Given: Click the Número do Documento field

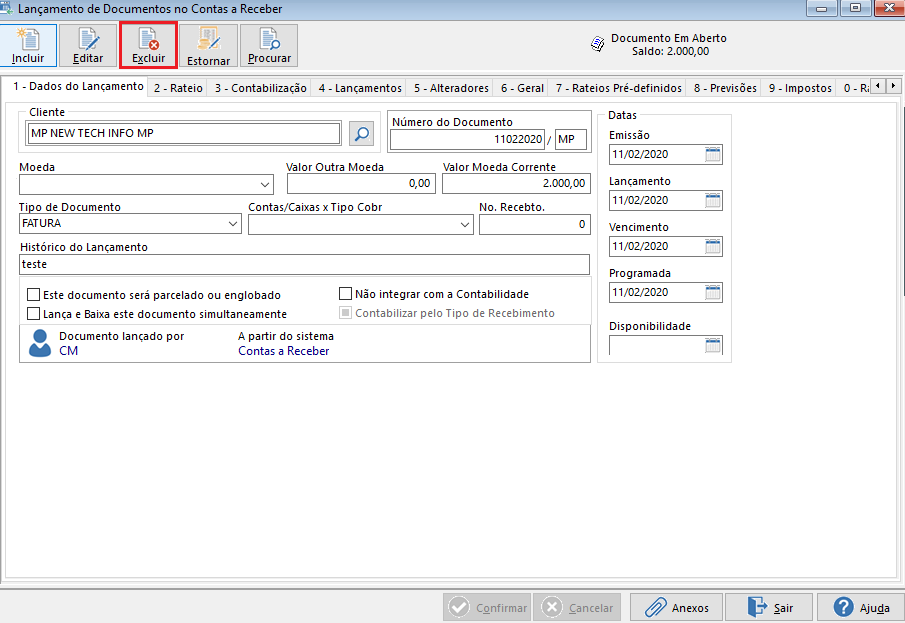Looking at the screenshot, I should (x=468, y=139).
